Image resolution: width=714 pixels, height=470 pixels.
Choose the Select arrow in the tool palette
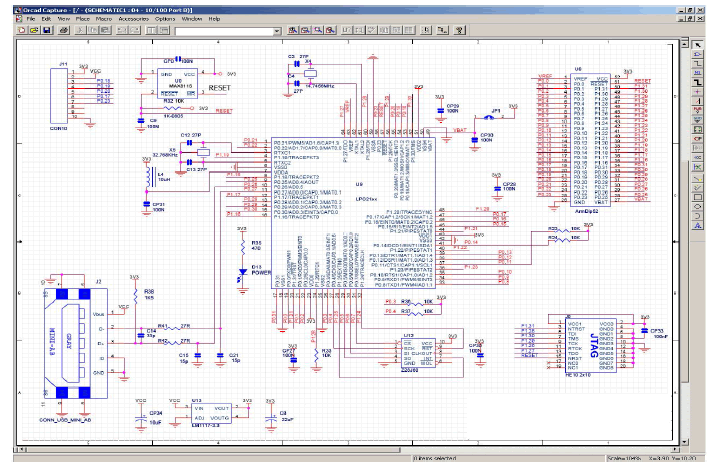pyautogui.click(x=698, y=45)
